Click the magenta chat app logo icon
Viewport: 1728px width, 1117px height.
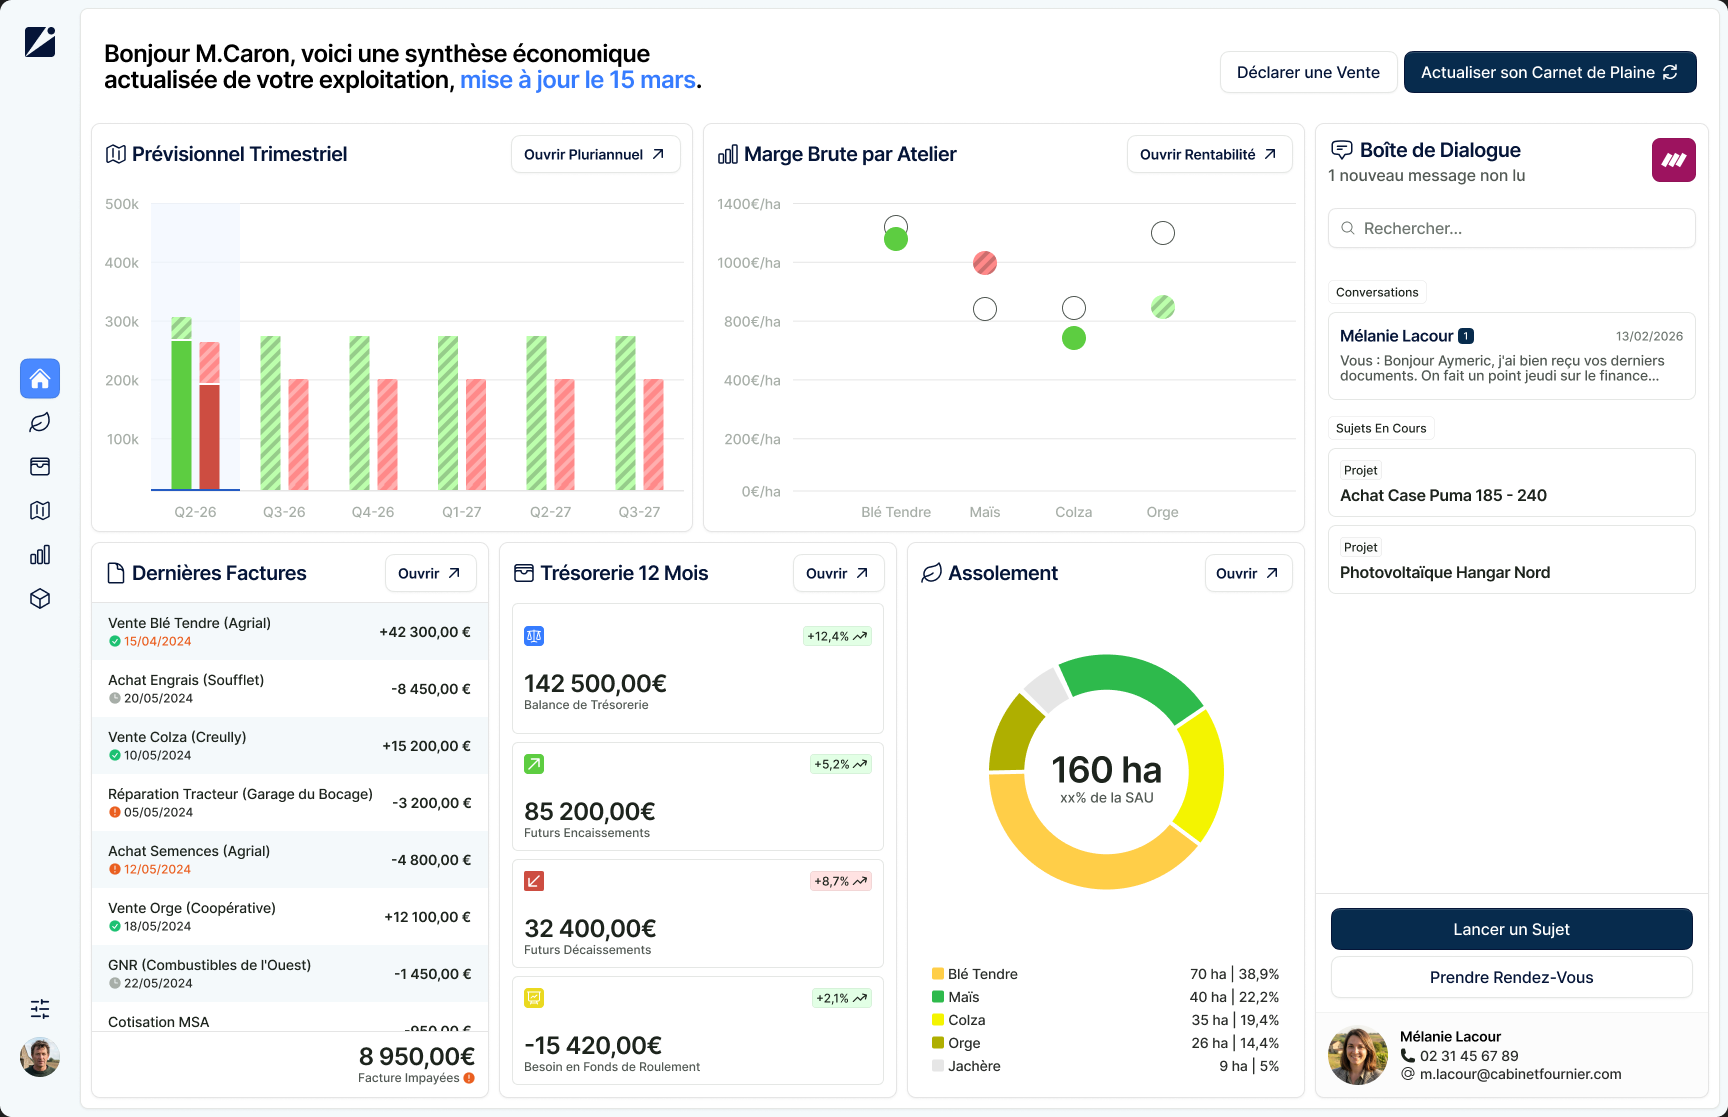pyautogui.click(x=1674, y=160)
